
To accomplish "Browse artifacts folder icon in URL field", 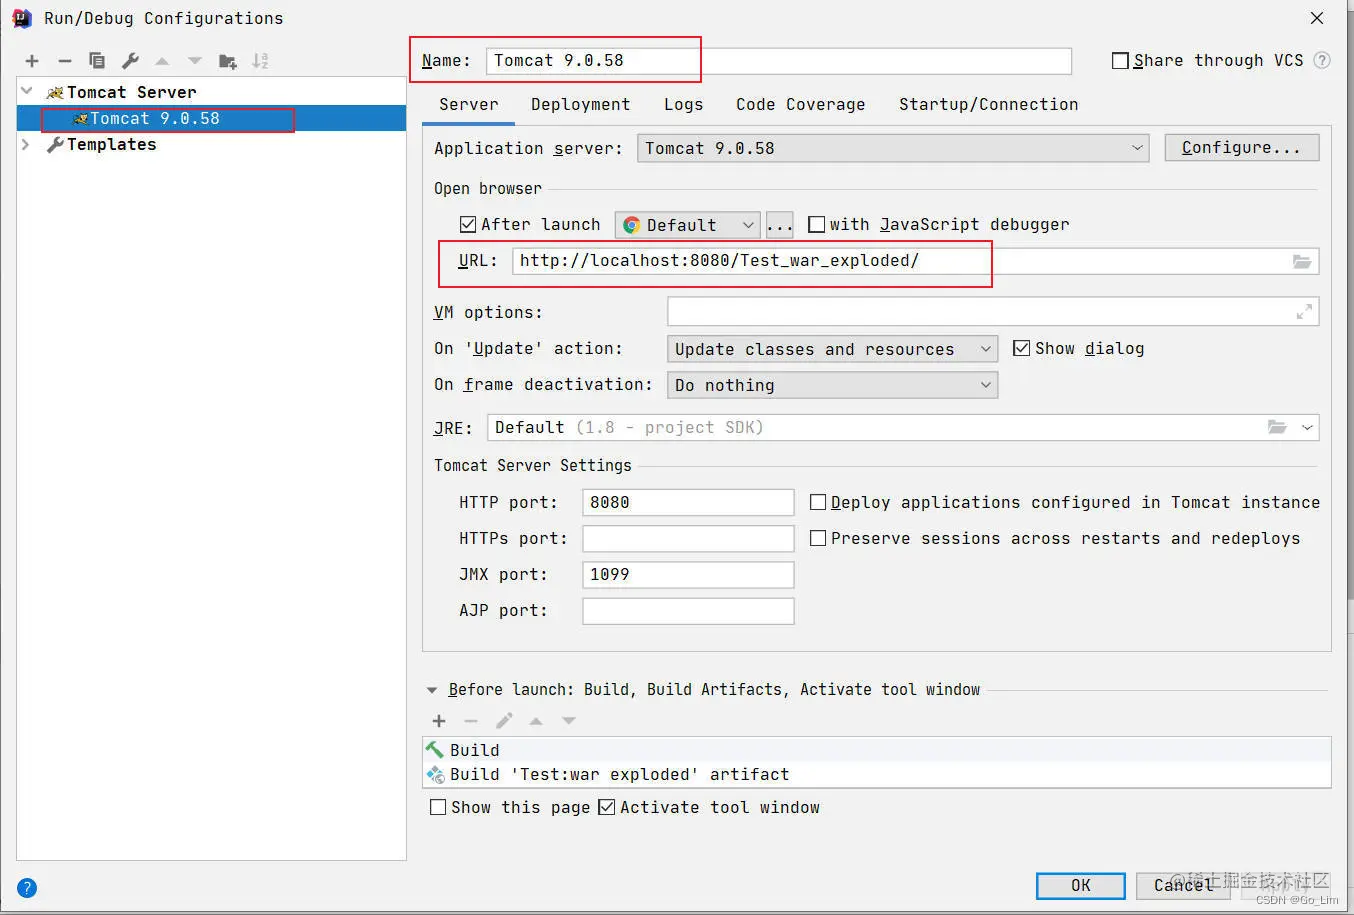I will click(1301, 261).
